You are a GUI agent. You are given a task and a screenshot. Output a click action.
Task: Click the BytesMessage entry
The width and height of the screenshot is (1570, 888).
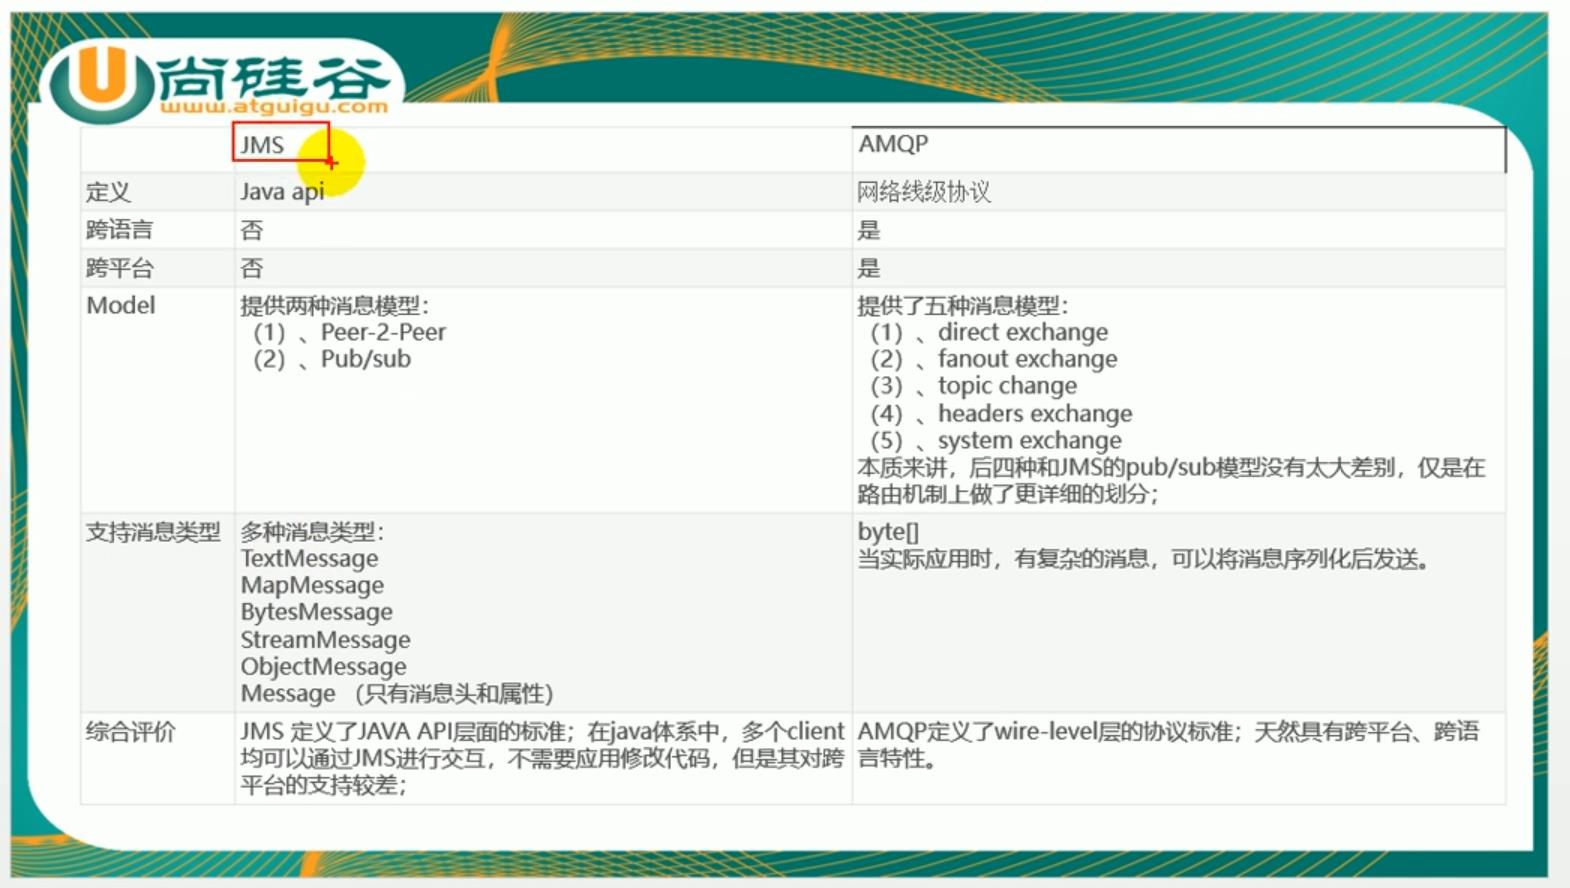[x=316, y=612]
